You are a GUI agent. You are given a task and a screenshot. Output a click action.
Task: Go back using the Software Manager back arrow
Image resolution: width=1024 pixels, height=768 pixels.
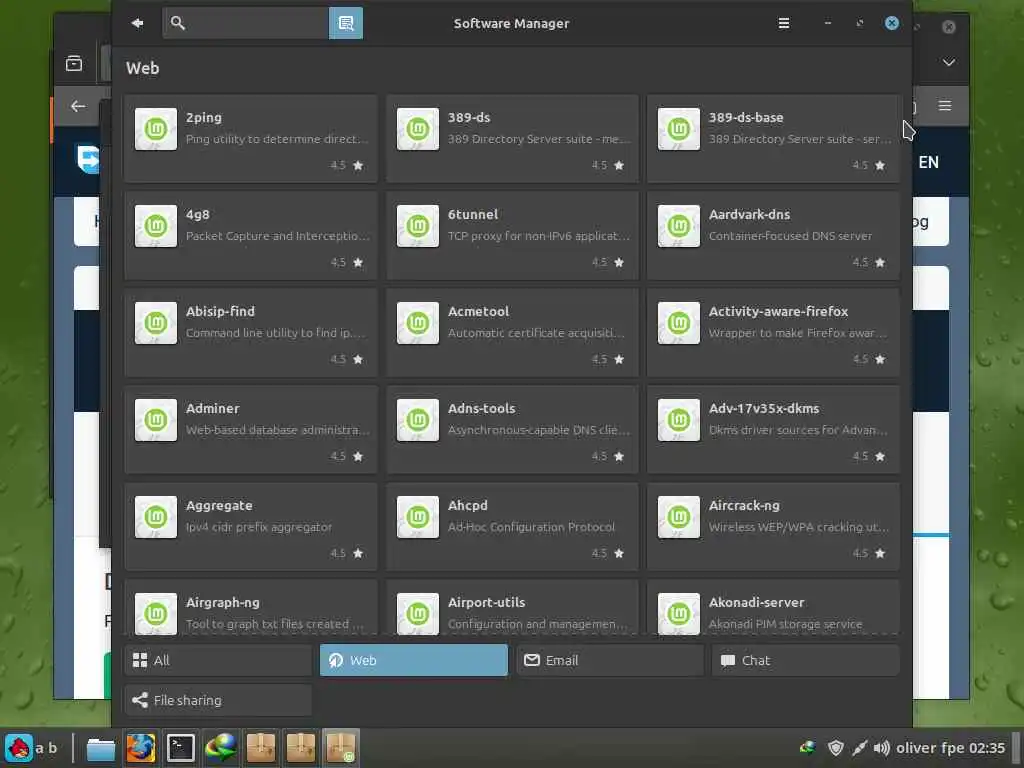[137, 24]
